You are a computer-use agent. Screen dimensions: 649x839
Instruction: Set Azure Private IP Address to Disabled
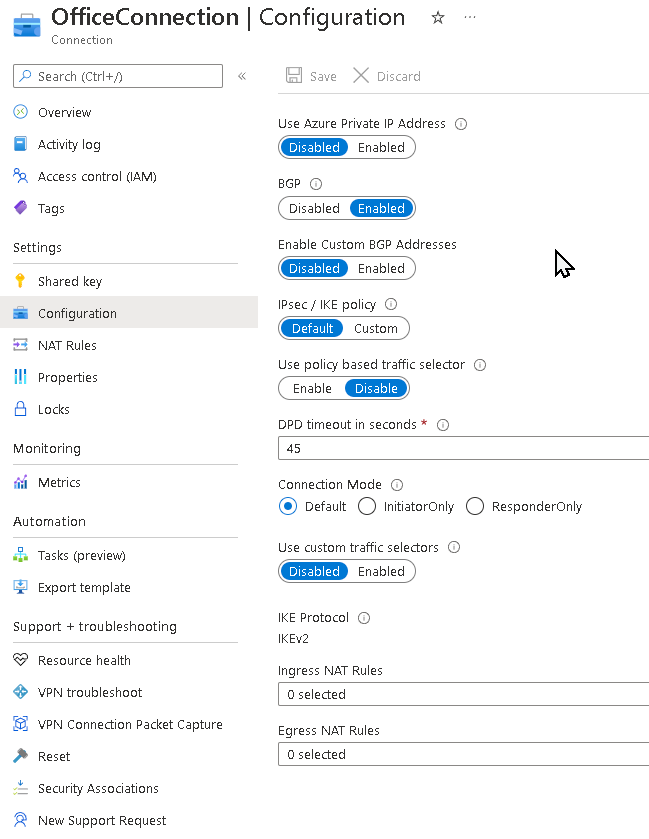(x=314, y=147)
